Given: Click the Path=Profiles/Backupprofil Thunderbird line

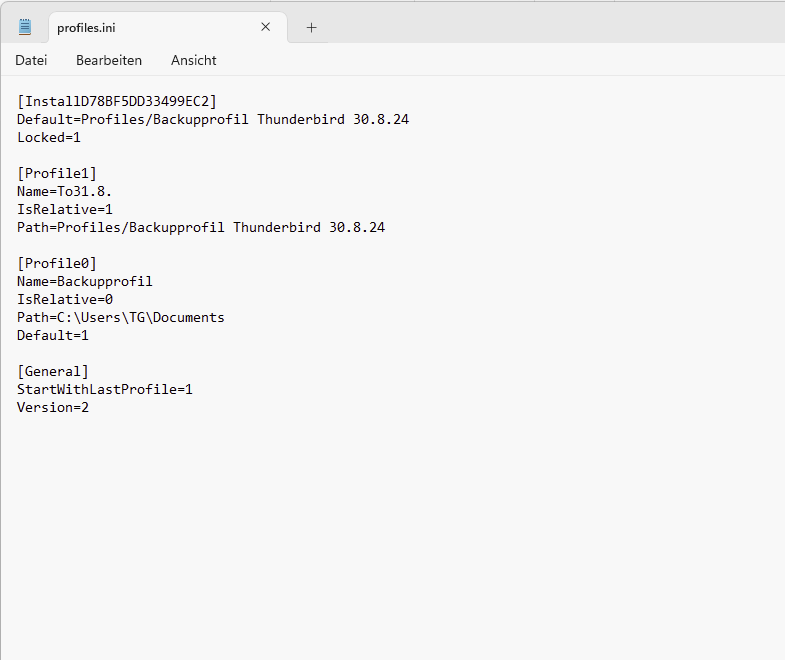Looking at the screenshot, I should 200,227.
